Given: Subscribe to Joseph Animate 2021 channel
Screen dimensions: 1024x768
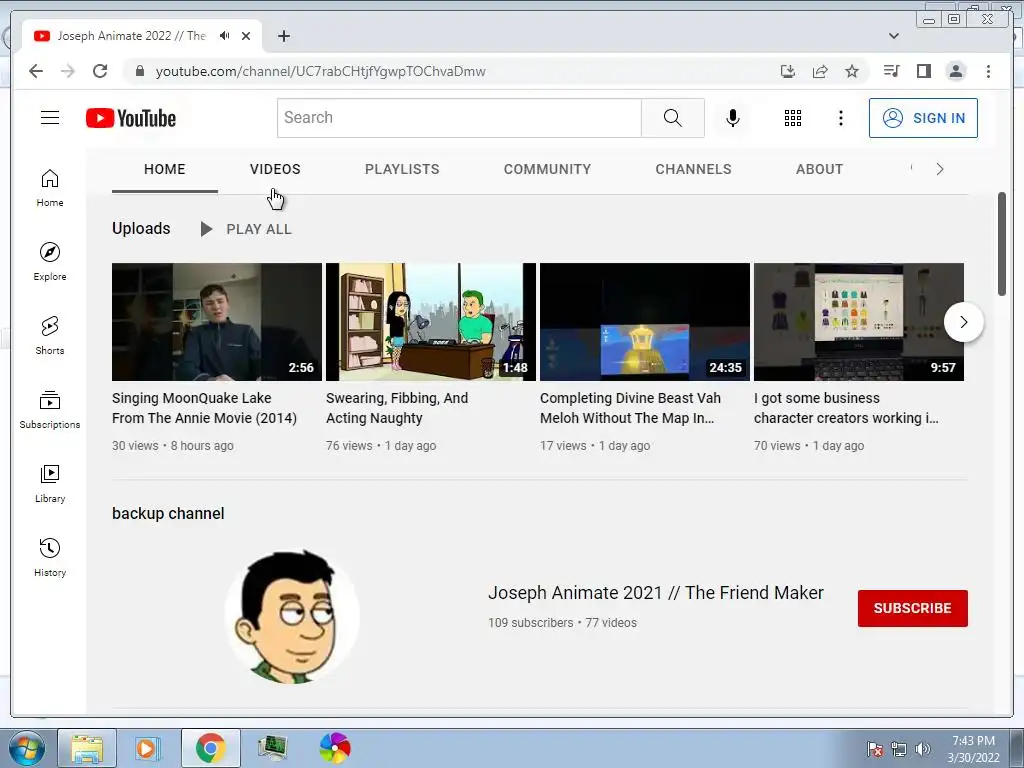Looking at the screenshot, I should pos(912,608).
